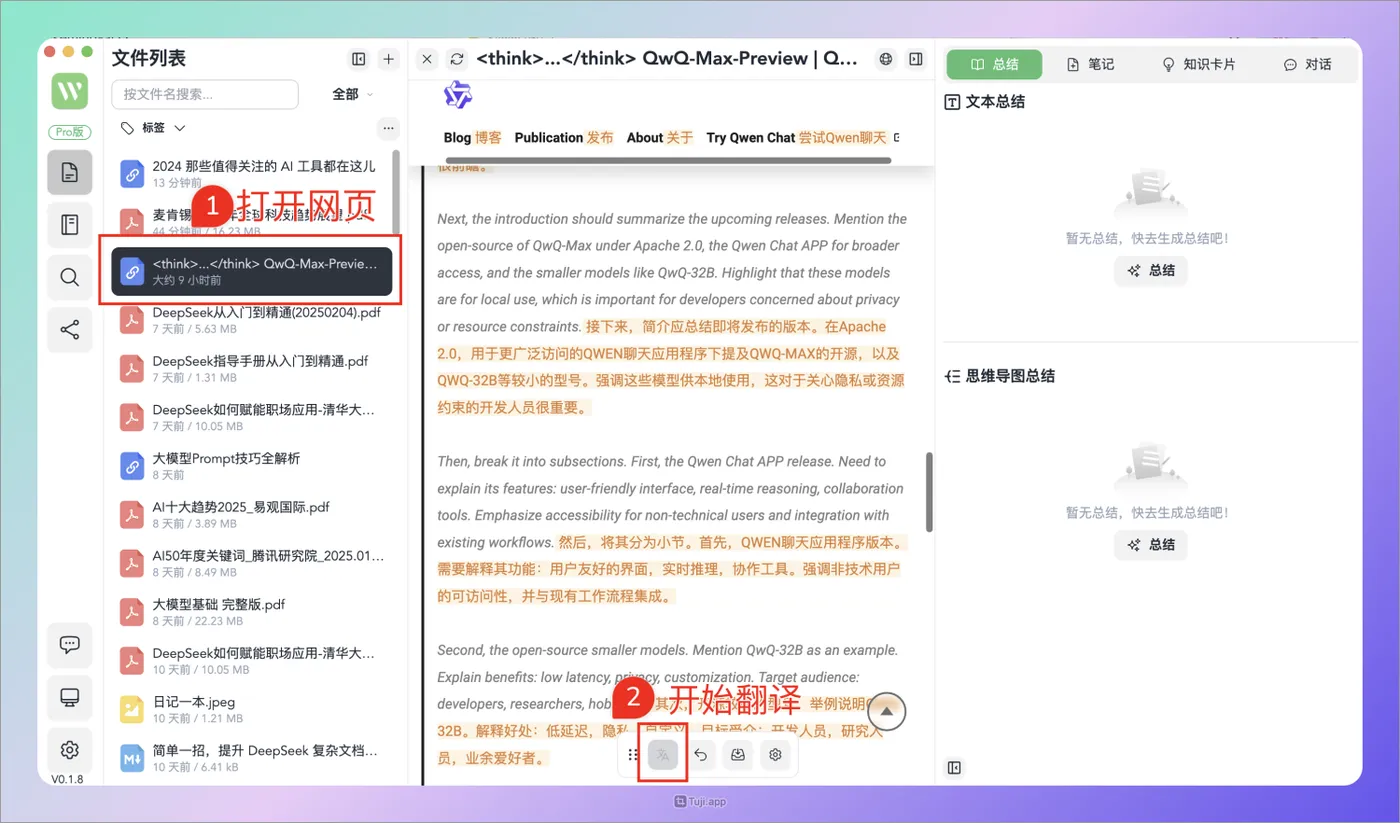
Task: Select the <think>…</think> QwQ-Max-Preview file item
Action: point(252,272)
